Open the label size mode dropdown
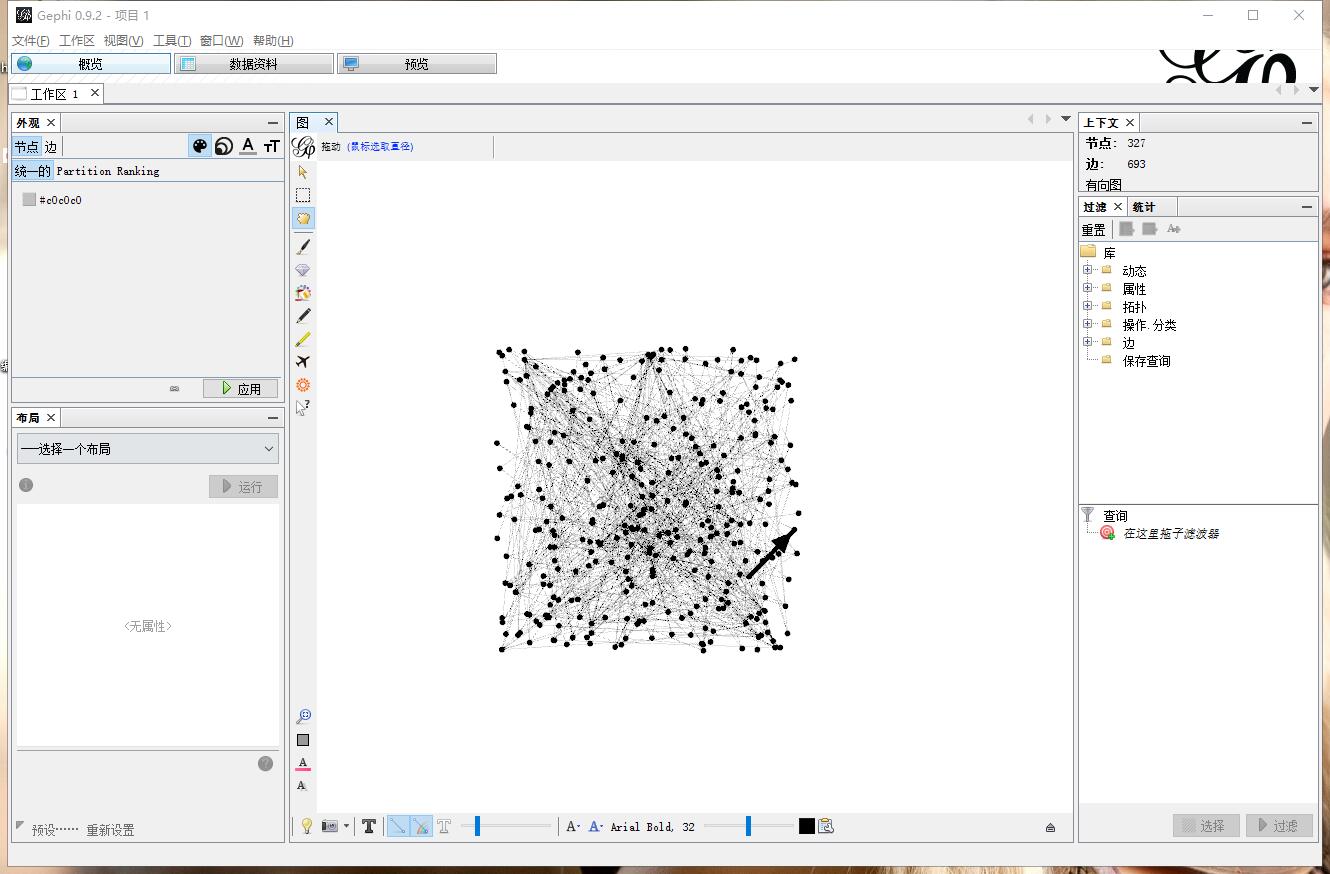 pyautogui.click(x=573, y=826)
